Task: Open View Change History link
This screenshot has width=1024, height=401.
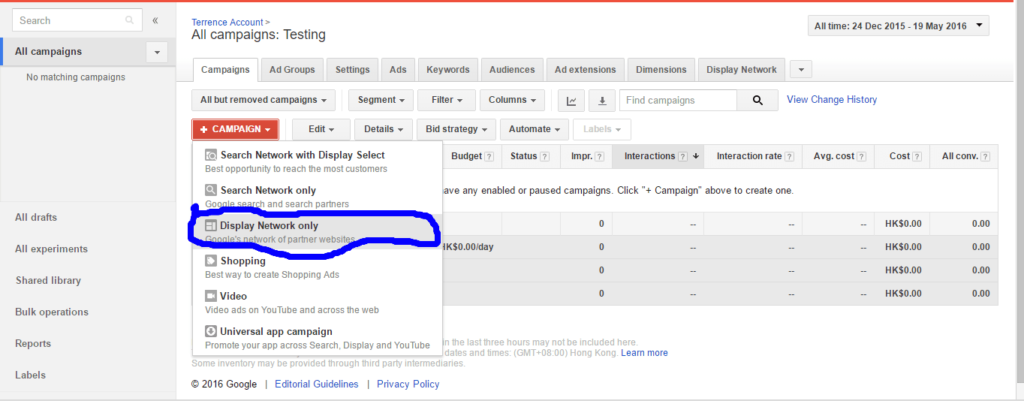Action: click(832, 100)
